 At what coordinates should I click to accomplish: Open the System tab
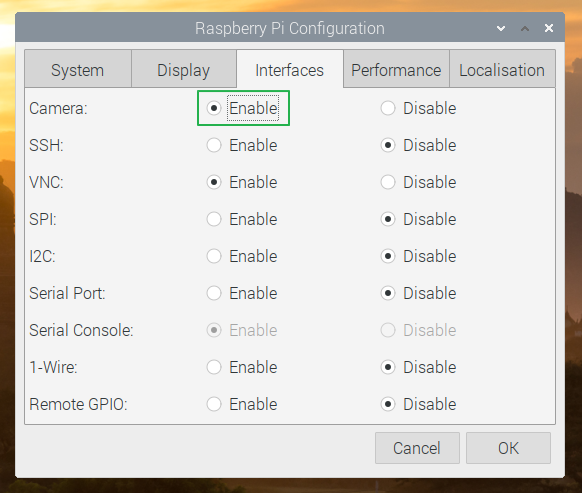click(78, 70)
